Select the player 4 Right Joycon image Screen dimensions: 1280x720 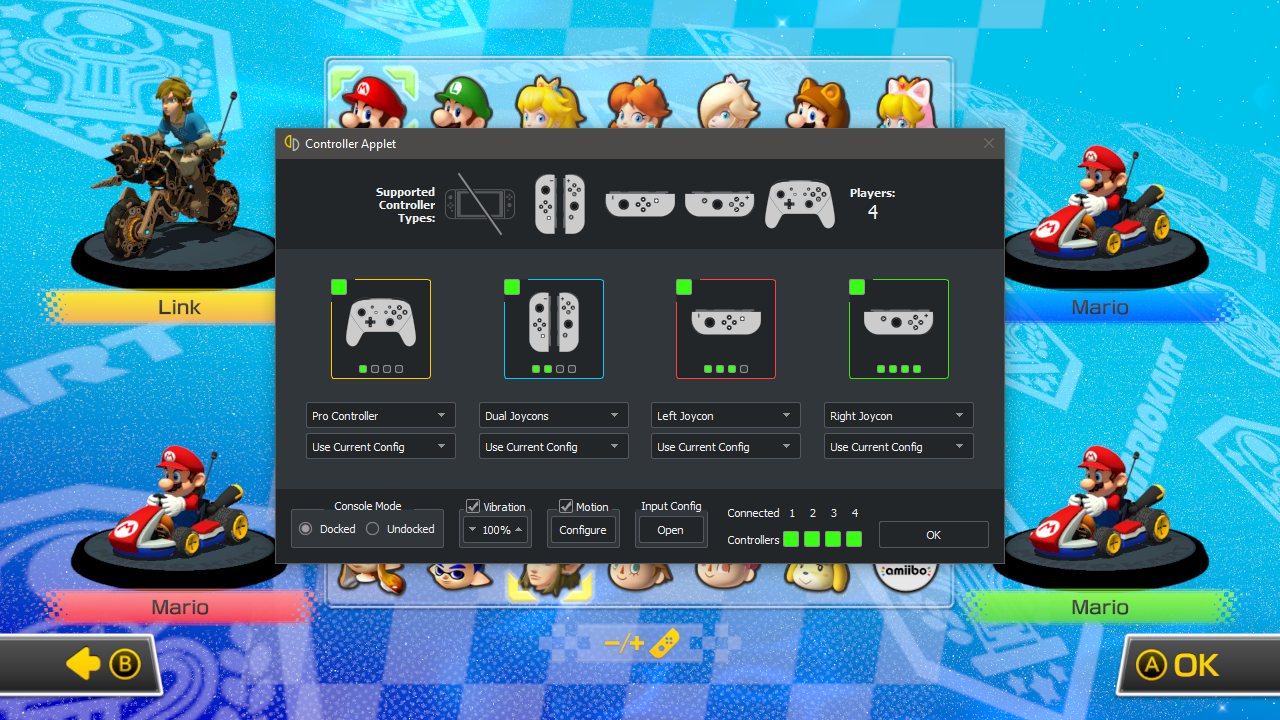tap(899, 329)
